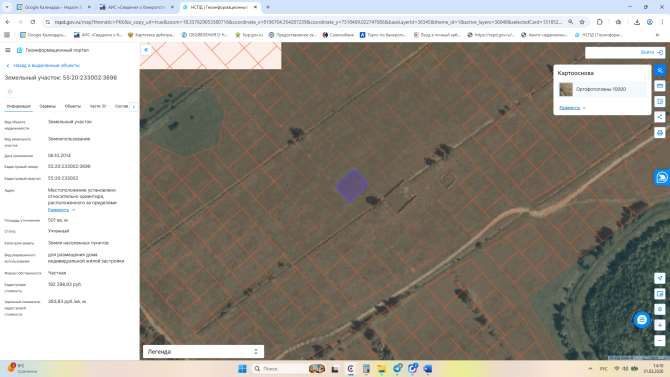Open the hamburger menu of the portal
The height and width of the screenshot is (377, 670).
(8, 50)
